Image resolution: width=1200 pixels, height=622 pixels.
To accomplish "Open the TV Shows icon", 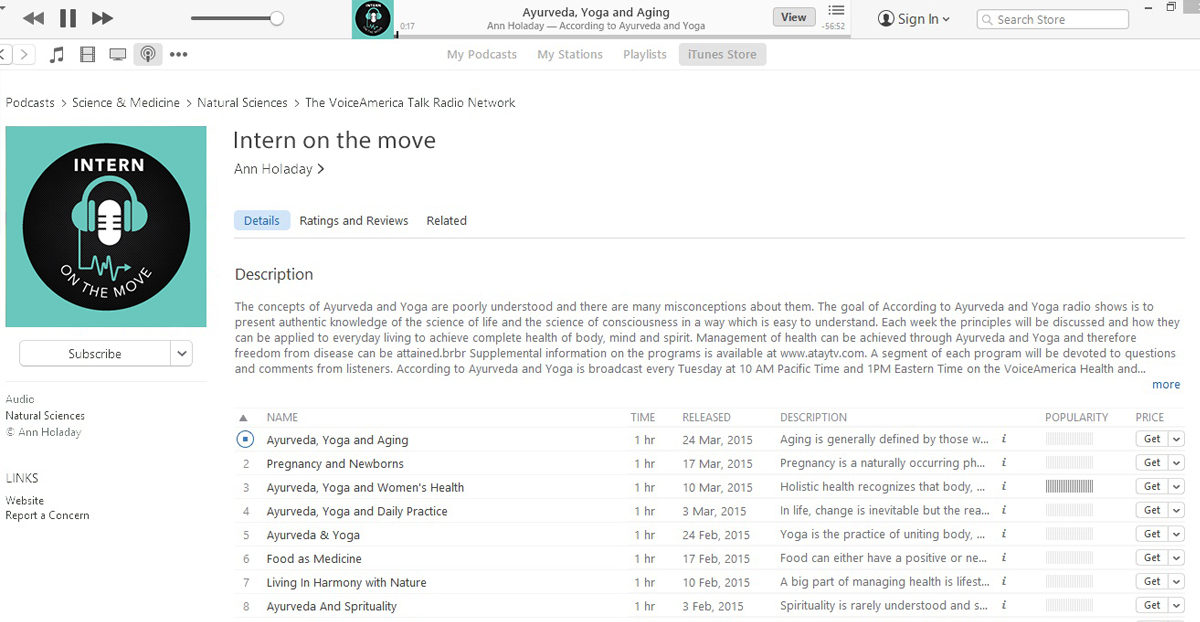I will coord(118,54).
